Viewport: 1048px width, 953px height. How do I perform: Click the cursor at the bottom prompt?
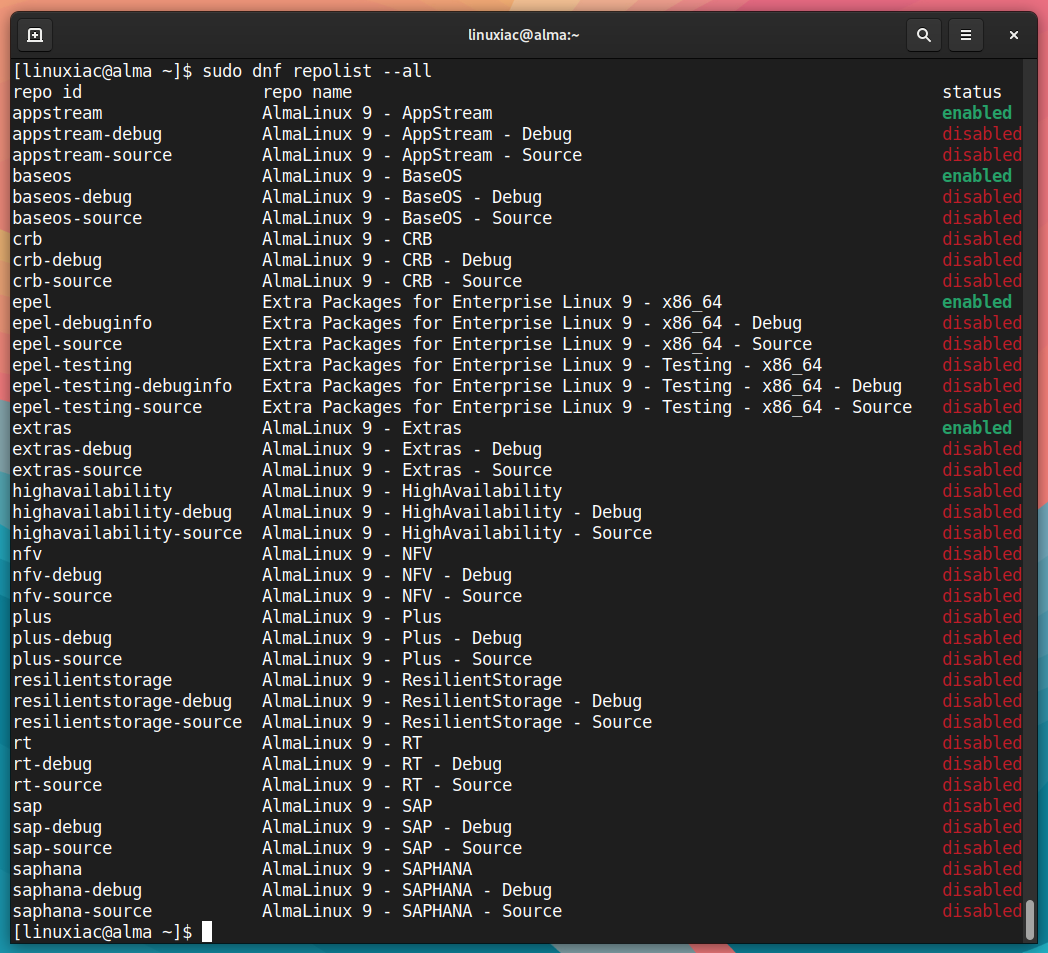[x=207, y=932]
